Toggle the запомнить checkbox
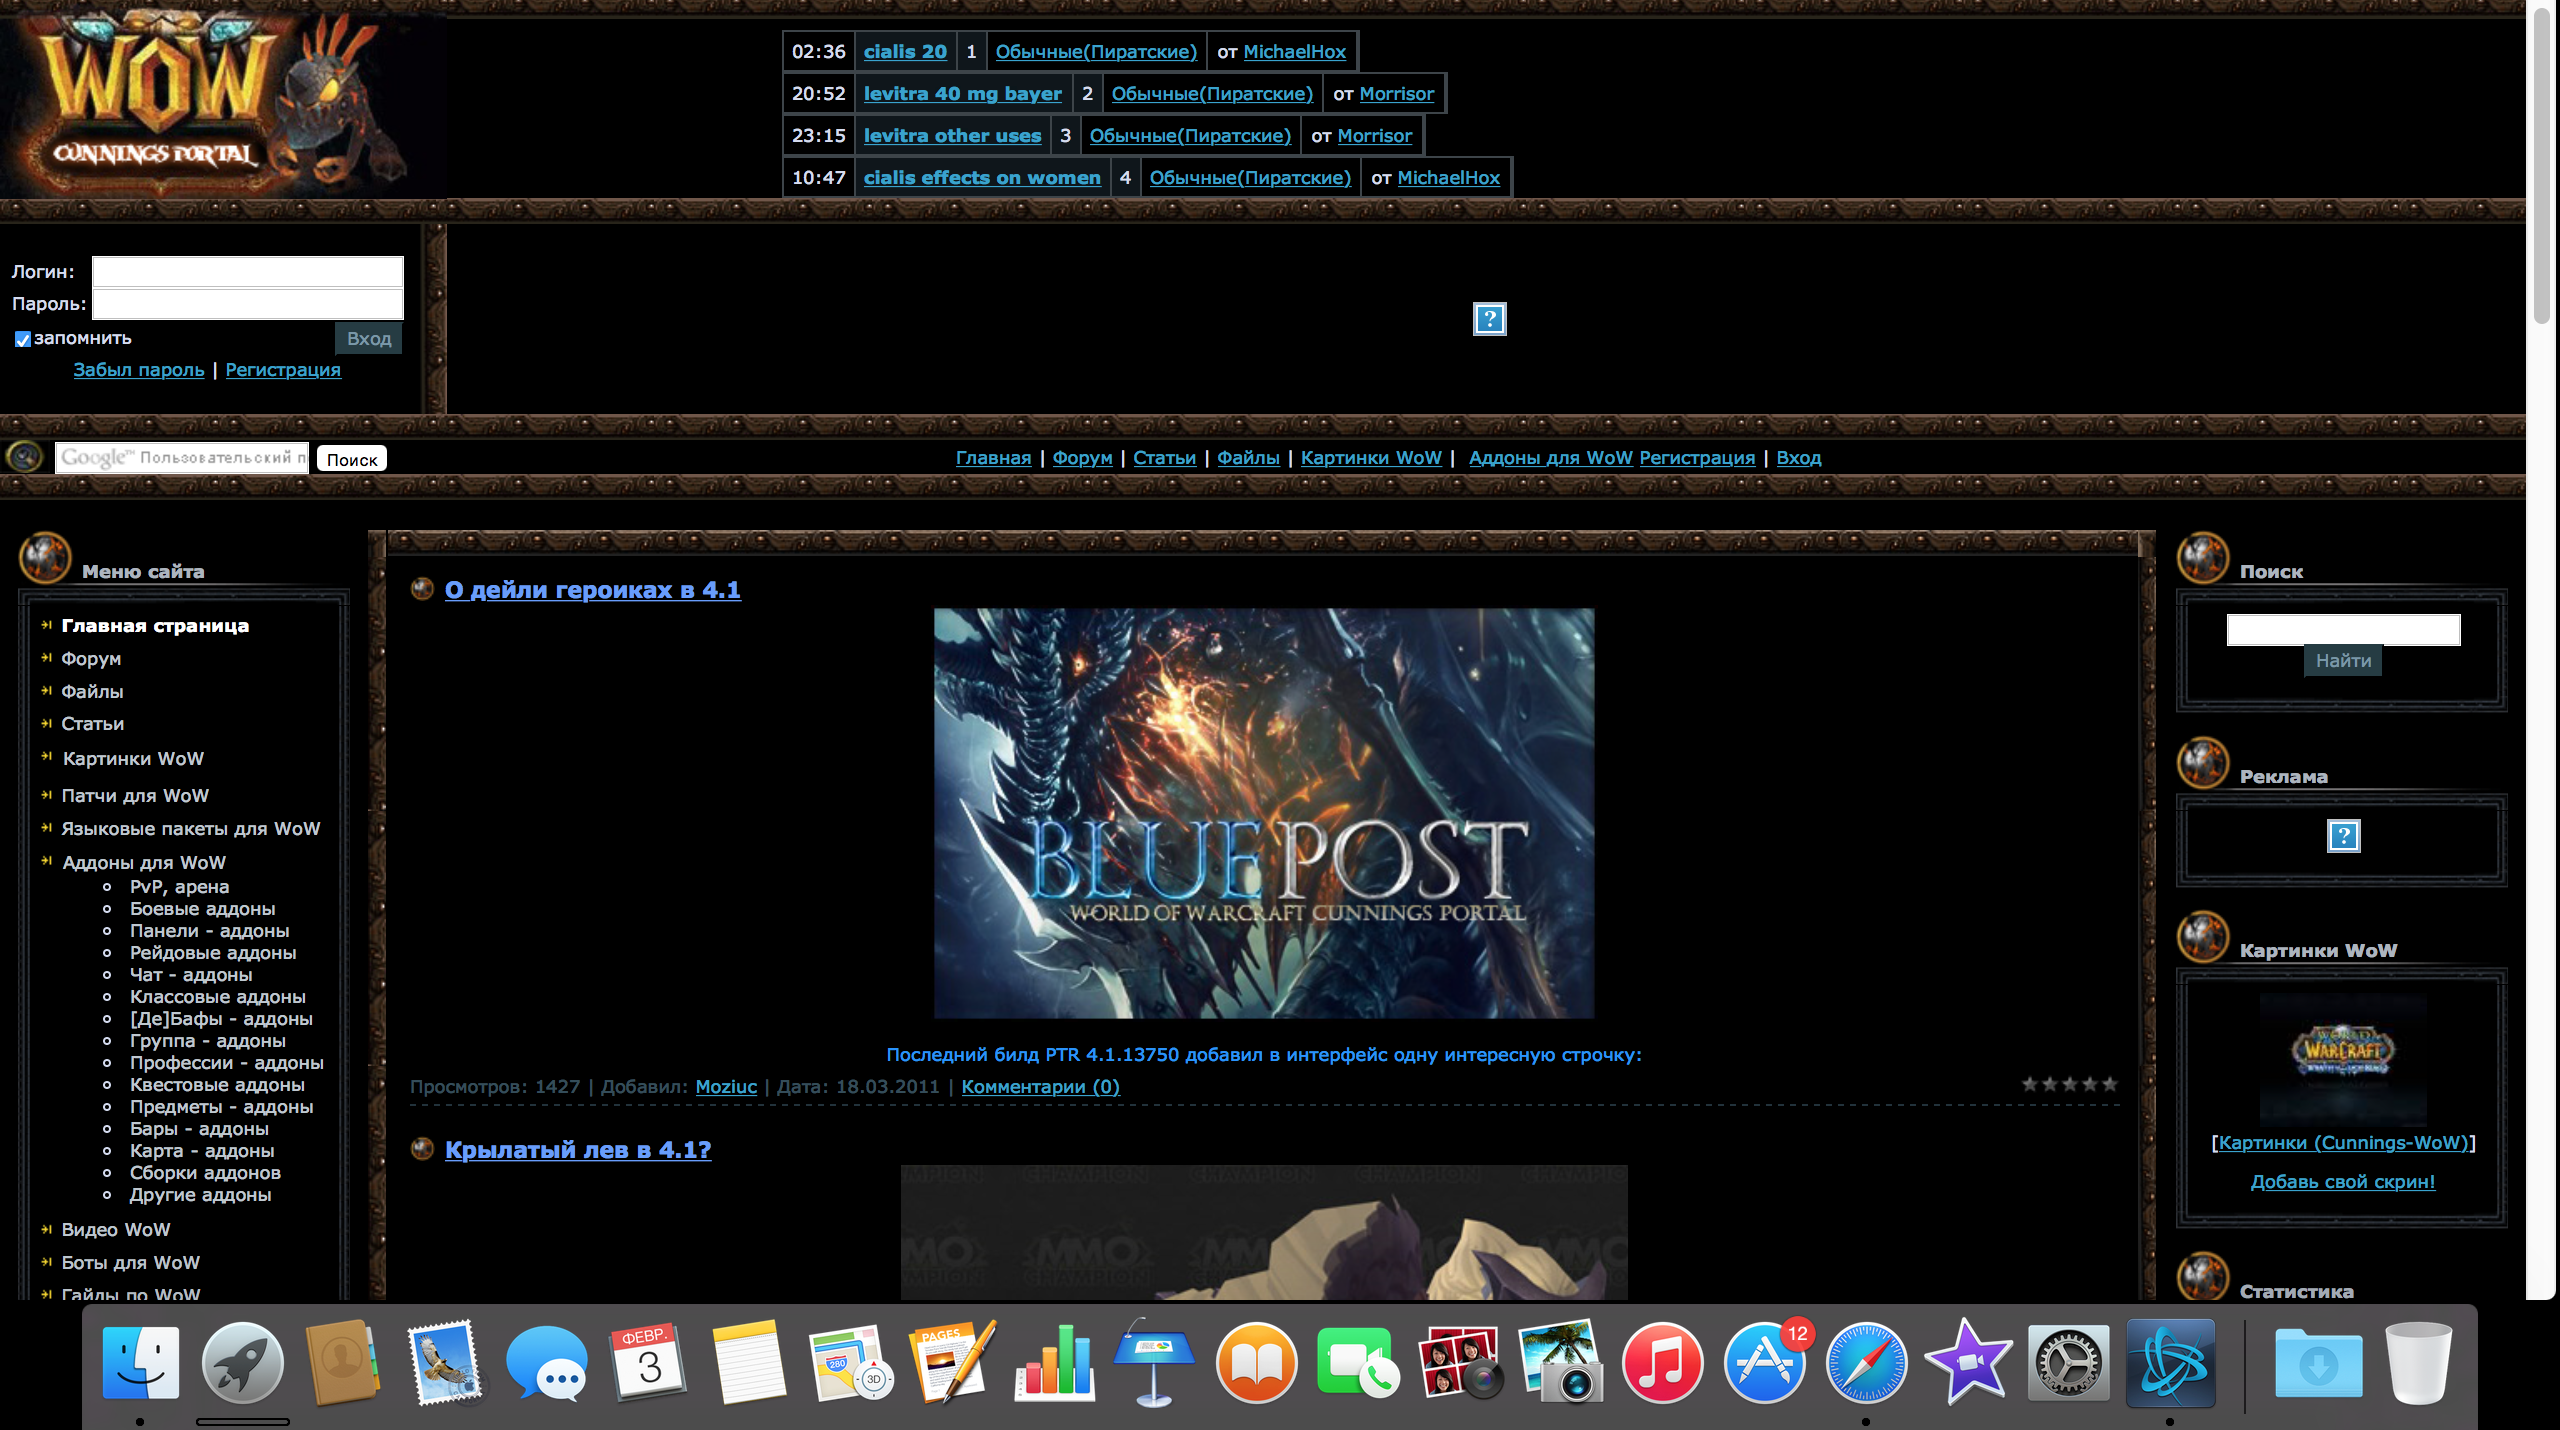2560x1430 pixels. pos(23,339)
